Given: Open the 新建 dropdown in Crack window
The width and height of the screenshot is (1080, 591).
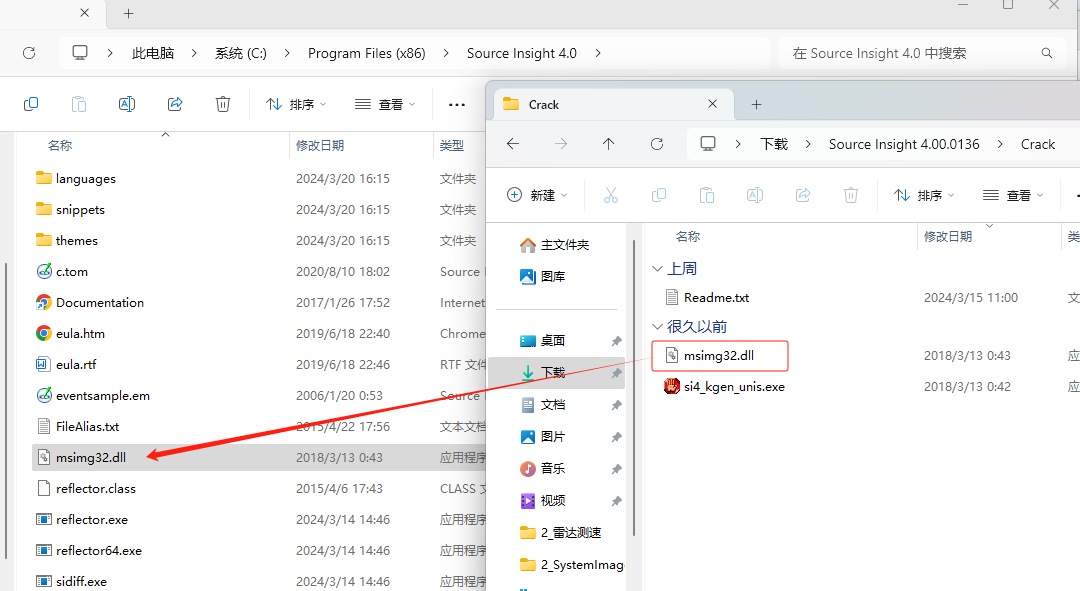Looking at the screenshot, I should (x=537, y=196).
